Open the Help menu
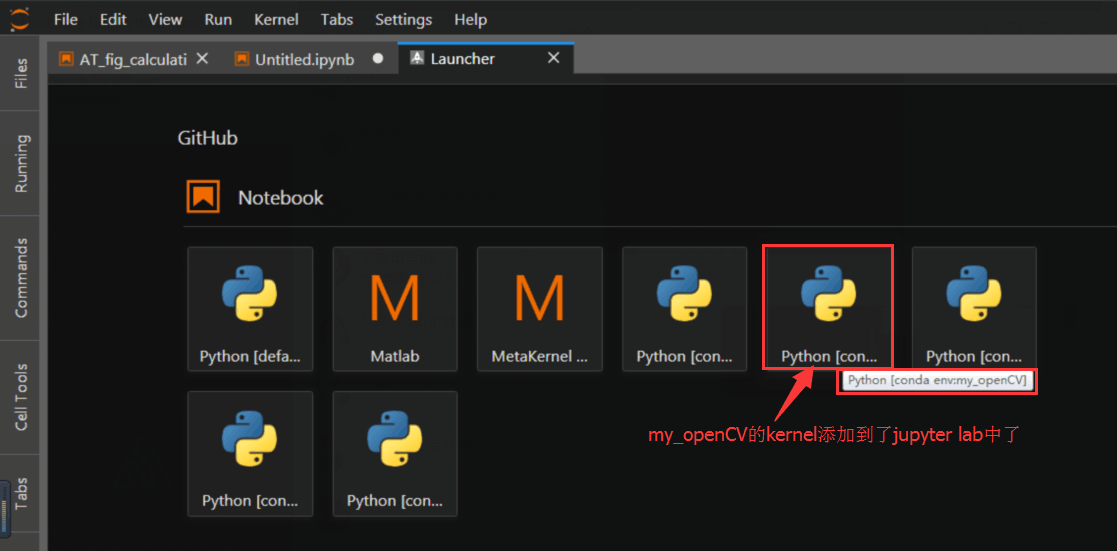Viewport: 1117px width, 551px height. tap(470, 20)
